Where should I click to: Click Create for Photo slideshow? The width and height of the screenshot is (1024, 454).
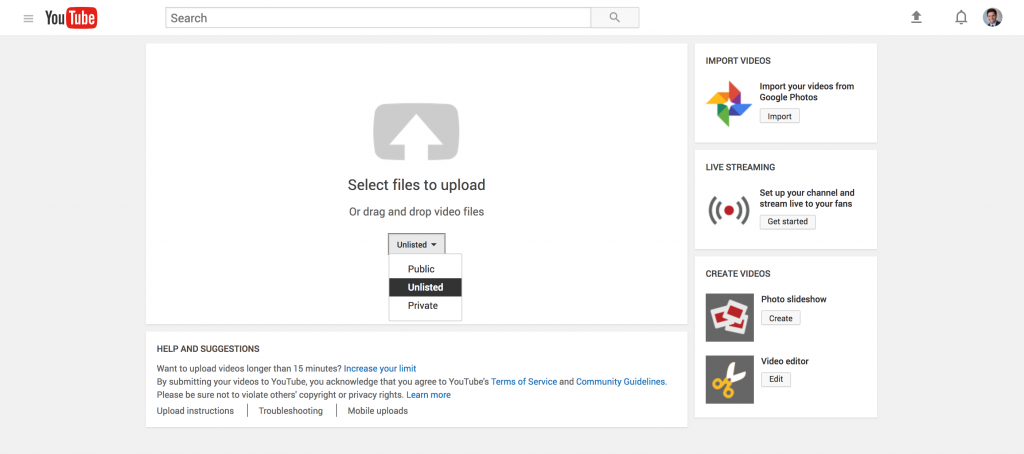780,318
